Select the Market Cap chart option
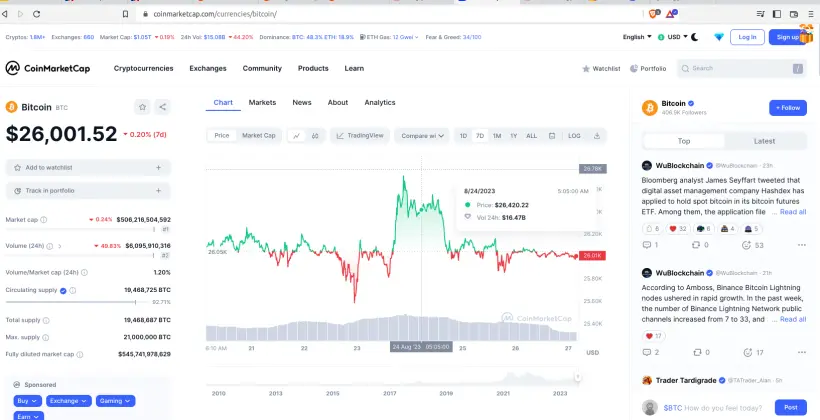This screenshot has height=420, width=820. coord(258,135)
